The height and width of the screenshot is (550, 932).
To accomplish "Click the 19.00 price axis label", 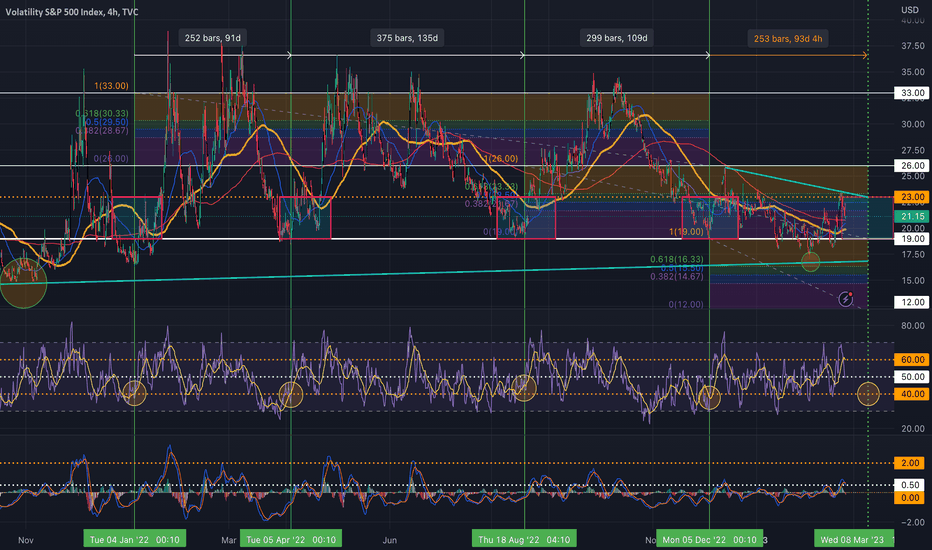I will click(912, 239).
